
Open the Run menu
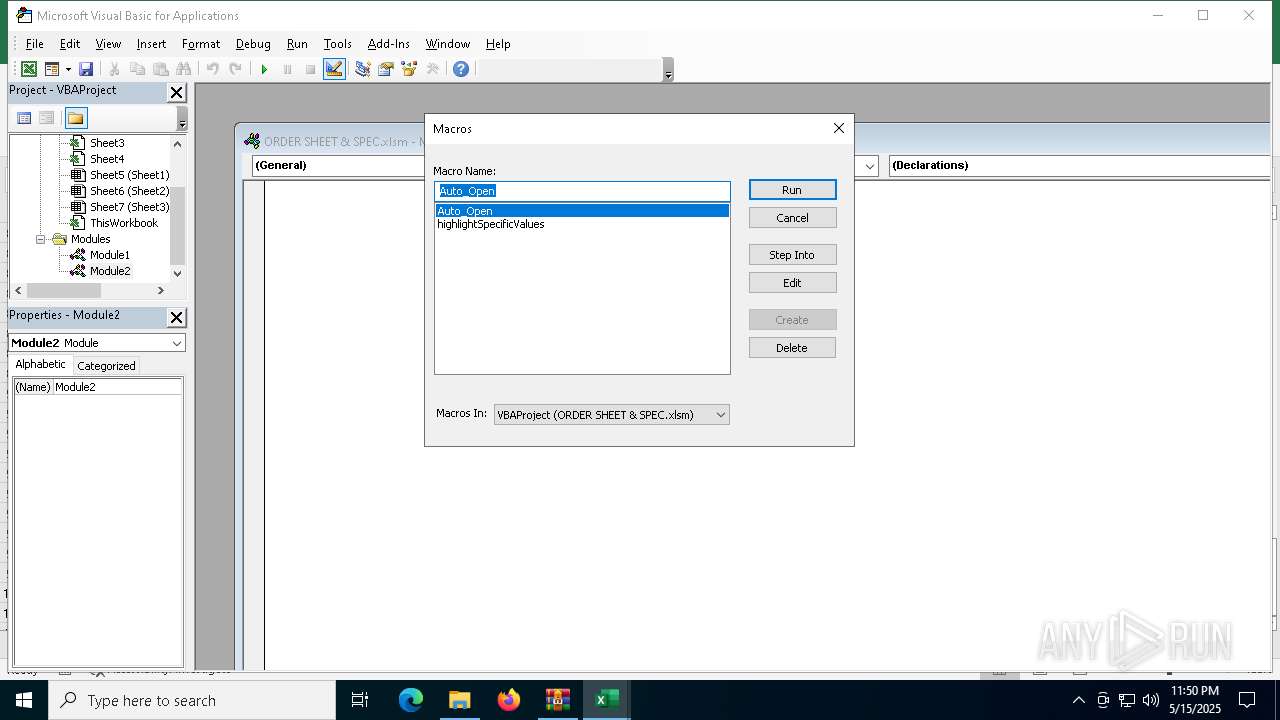click(297, 44)
